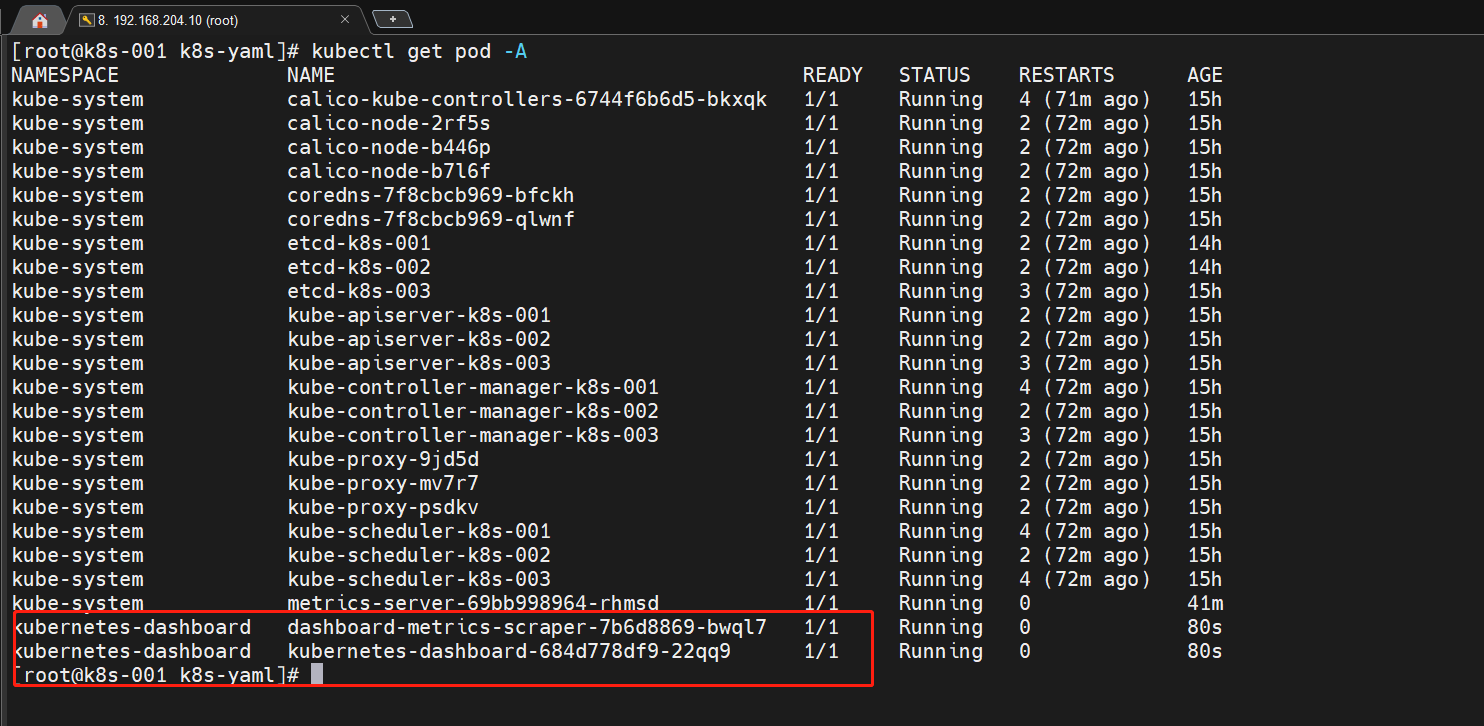Click pod name kube-scheduler-k8s-002
The width and height of the screenshot is (1484, 726).
pyautogui.click(x=419, y=555)
